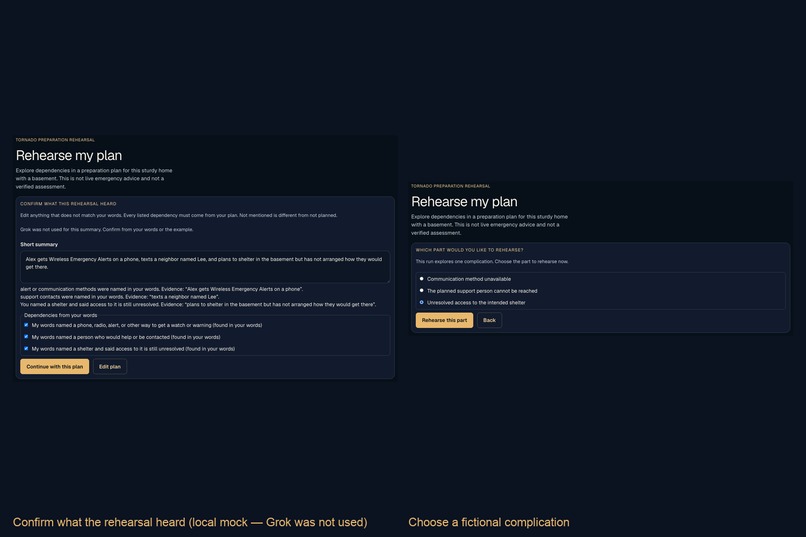The width and height of the screenshot is (806, 537).
Task: Select 'Communication method unavailable' radio option
Action: [x=422, y=279]
